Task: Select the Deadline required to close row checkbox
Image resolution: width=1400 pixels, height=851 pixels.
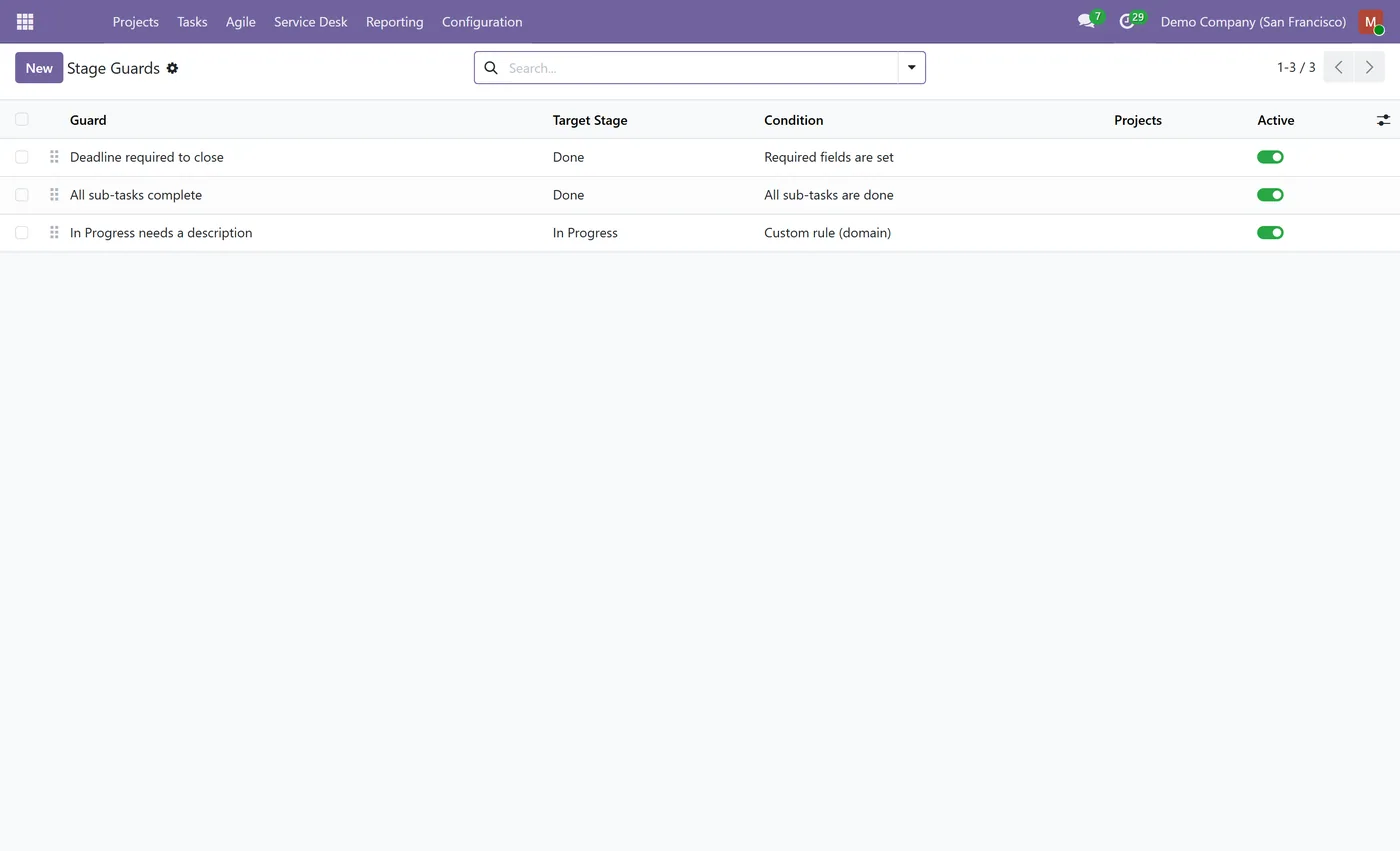Action: pyautogui.click(x=22, y=157)
